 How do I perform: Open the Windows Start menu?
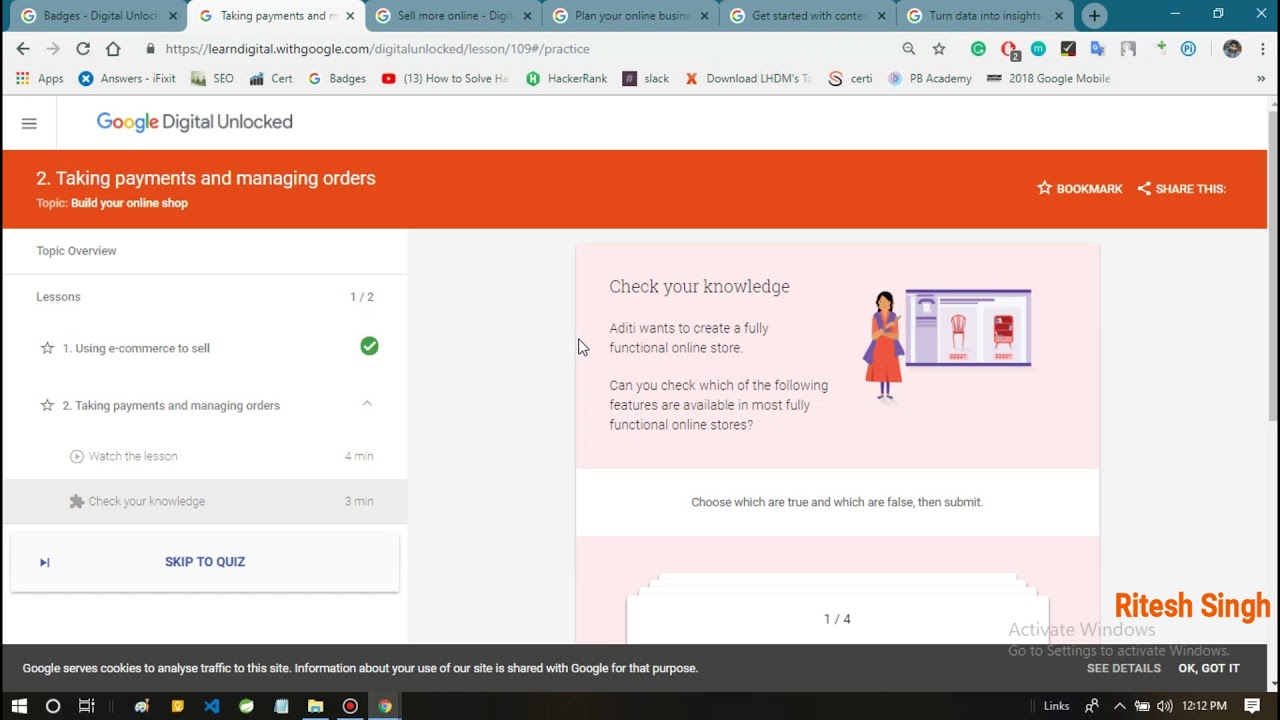(19, 706)
